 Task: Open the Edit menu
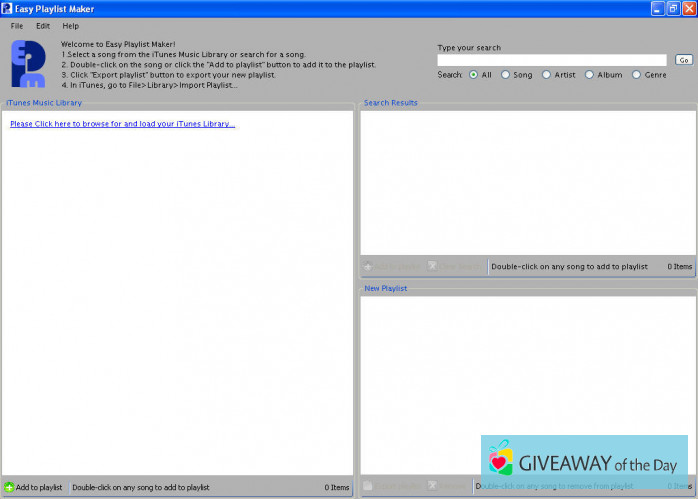click(43, 26)
